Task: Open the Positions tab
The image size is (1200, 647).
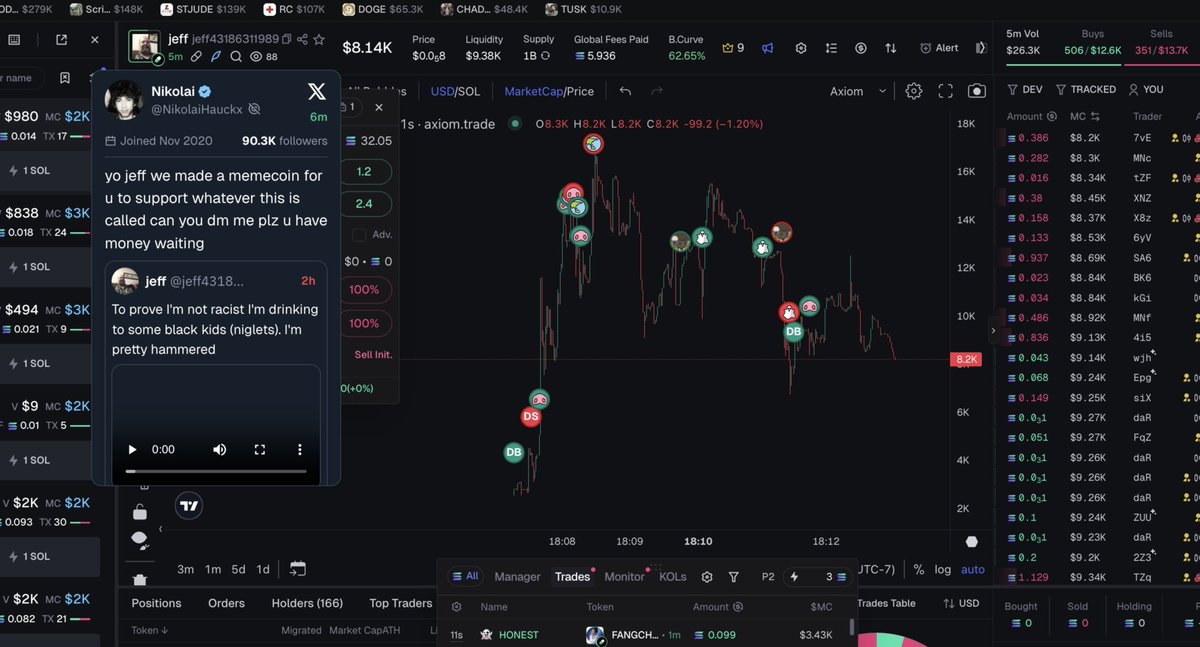Action: (157, 603)
